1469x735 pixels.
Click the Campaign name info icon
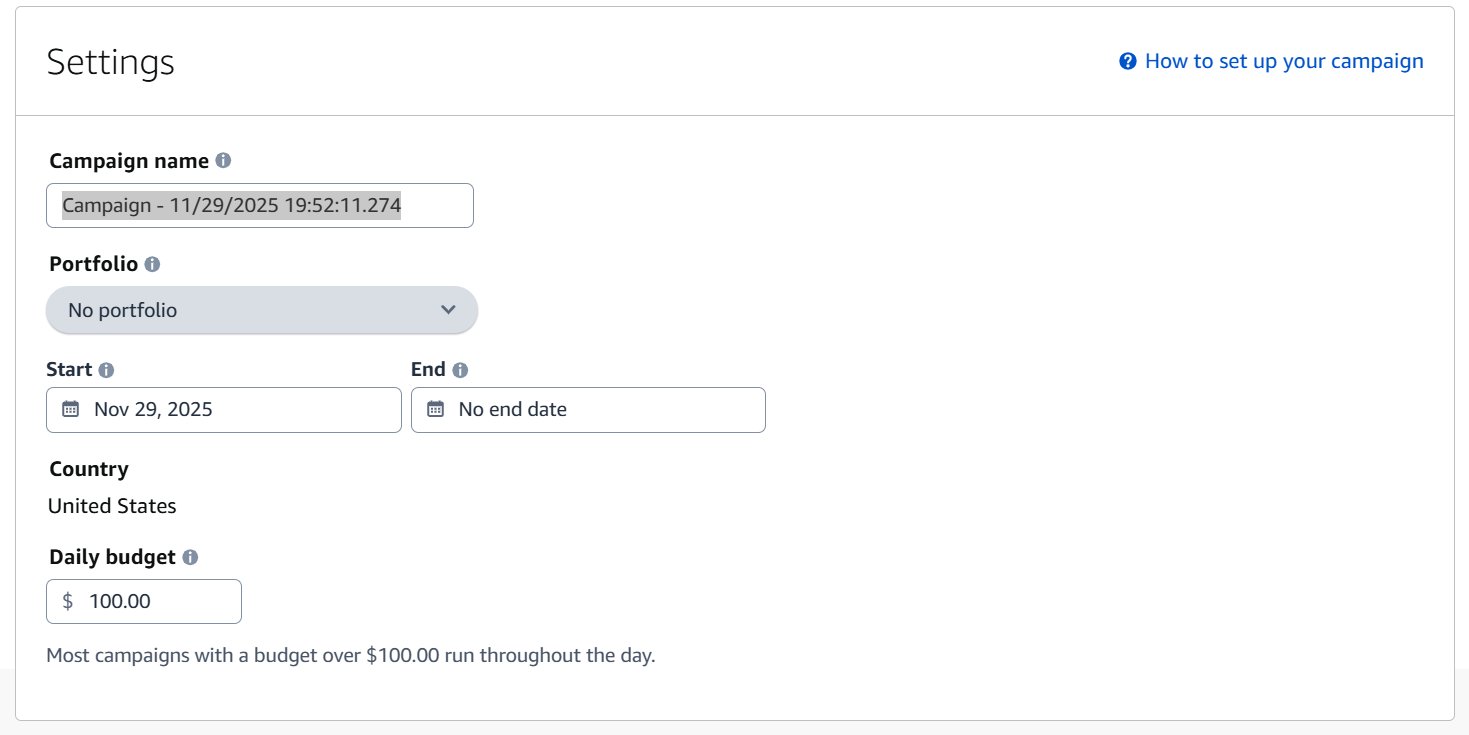[x=222, y=160]
